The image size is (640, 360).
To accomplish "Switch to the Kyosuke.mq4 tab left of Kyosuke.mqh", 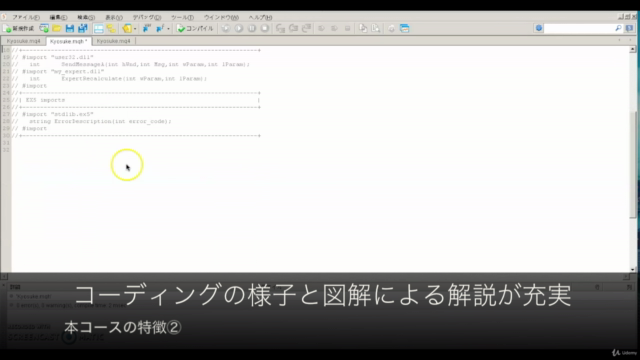I will [x=23, y=41].
